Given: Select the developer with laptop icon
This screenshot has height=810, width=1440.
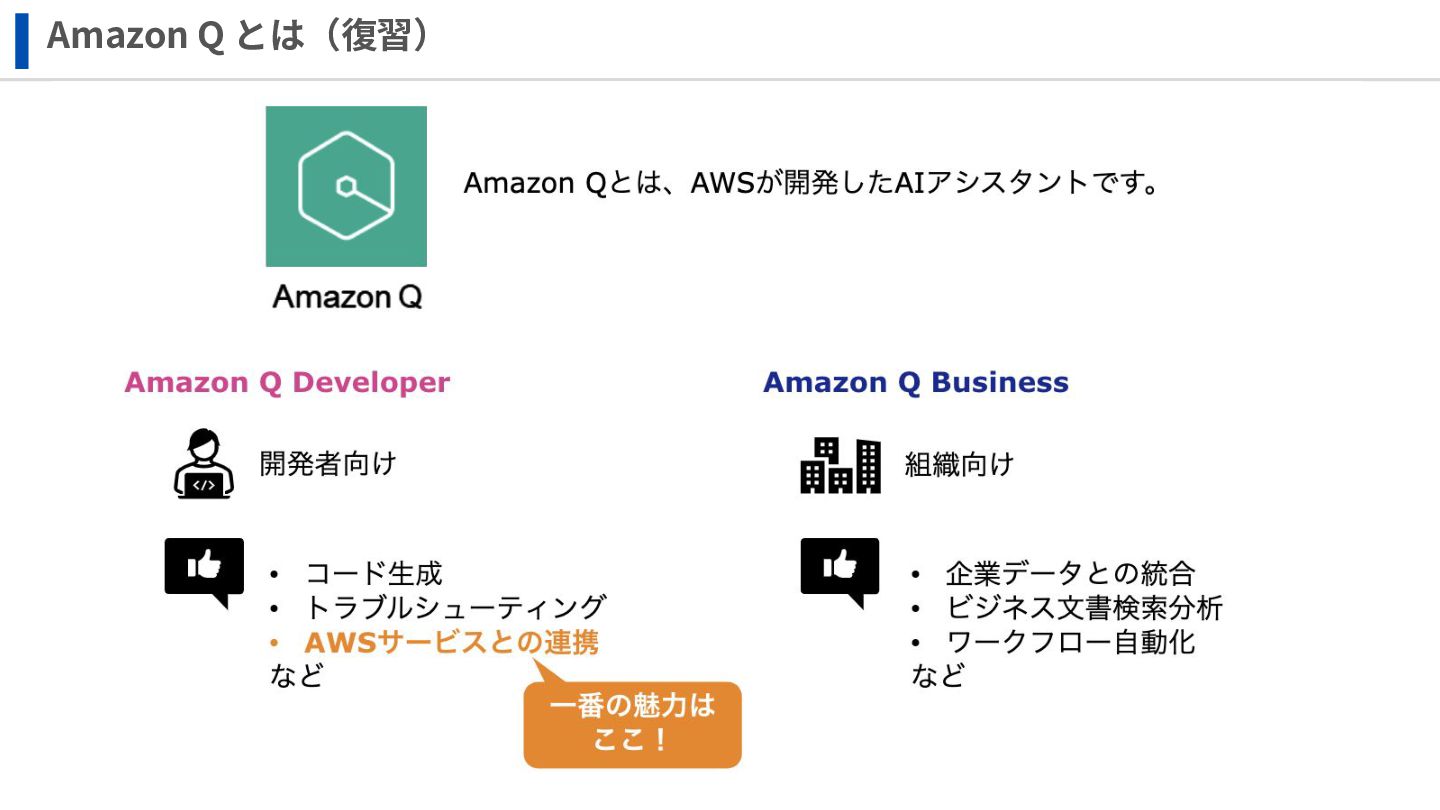Looking at the screenshot, I should 203,463.
